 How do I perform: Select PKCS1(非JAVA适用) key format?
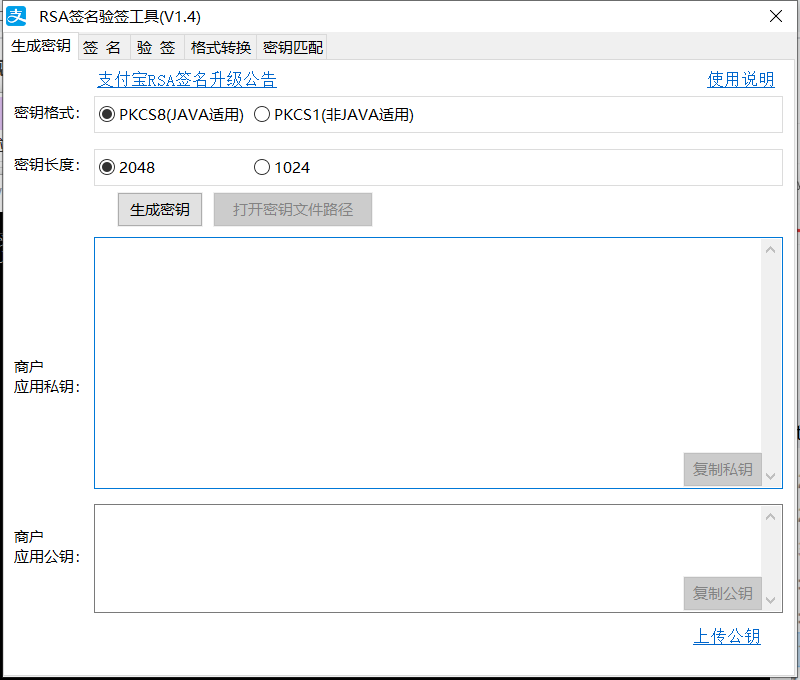pyautogui.click(x=334, y=114)
